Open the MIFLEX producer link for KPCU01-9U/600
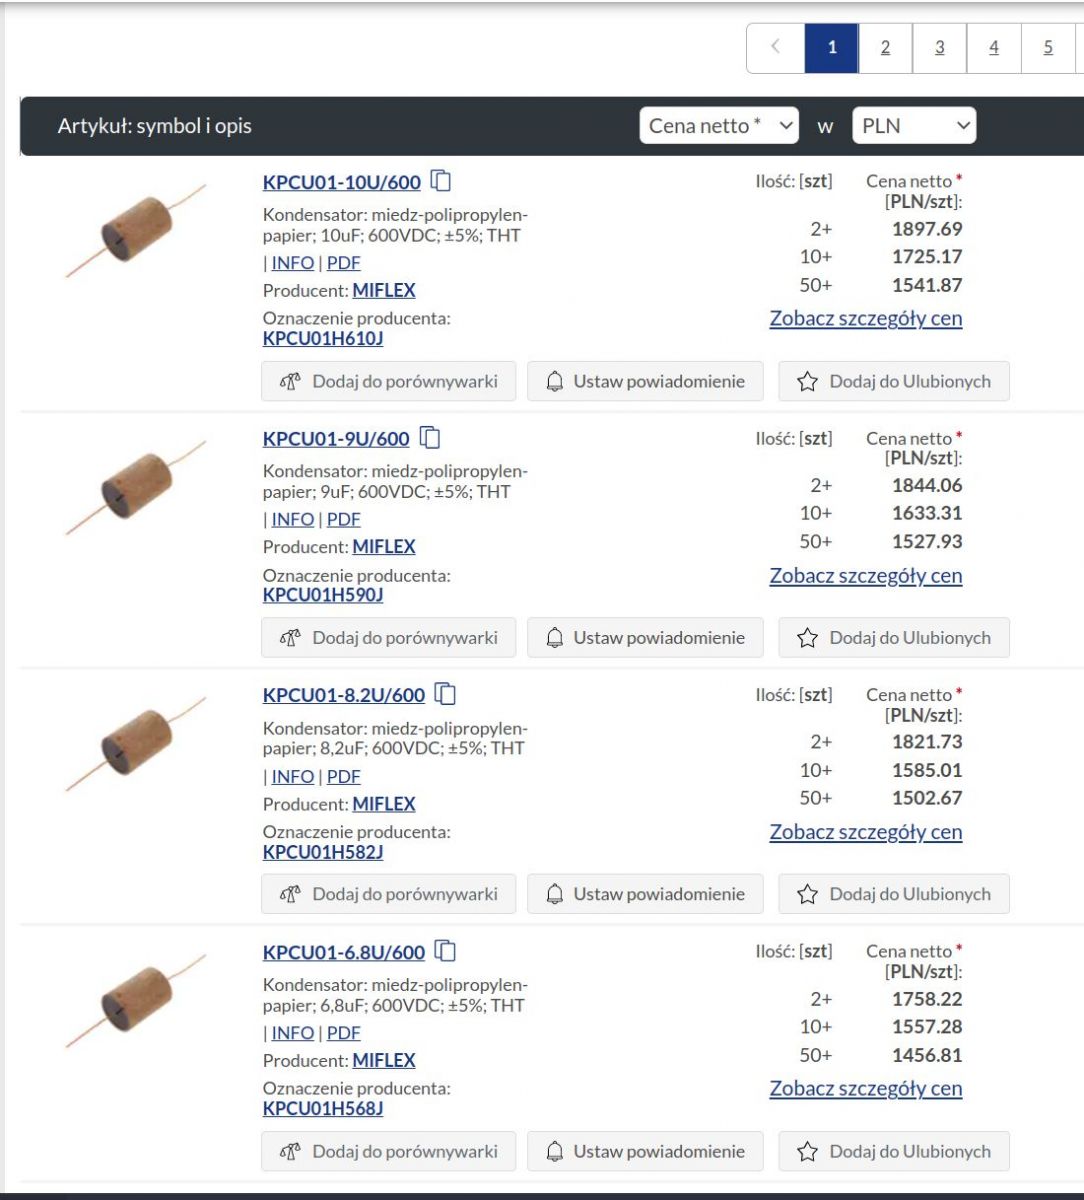Viewport: 1084px width, 1200px height. tap(384, 547)
